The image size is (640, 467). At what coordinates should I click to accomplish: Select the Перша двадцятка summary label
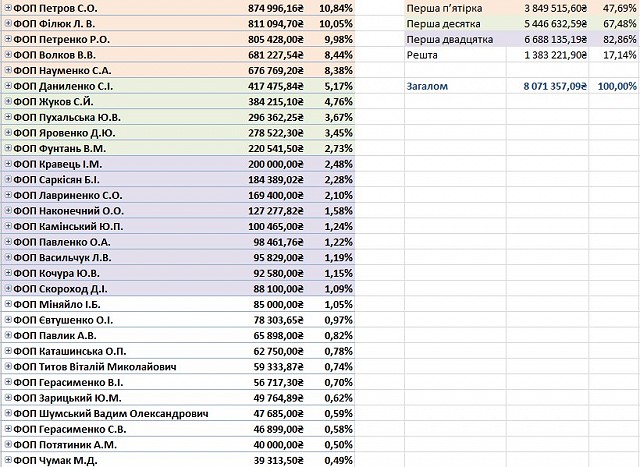(450, 39)
